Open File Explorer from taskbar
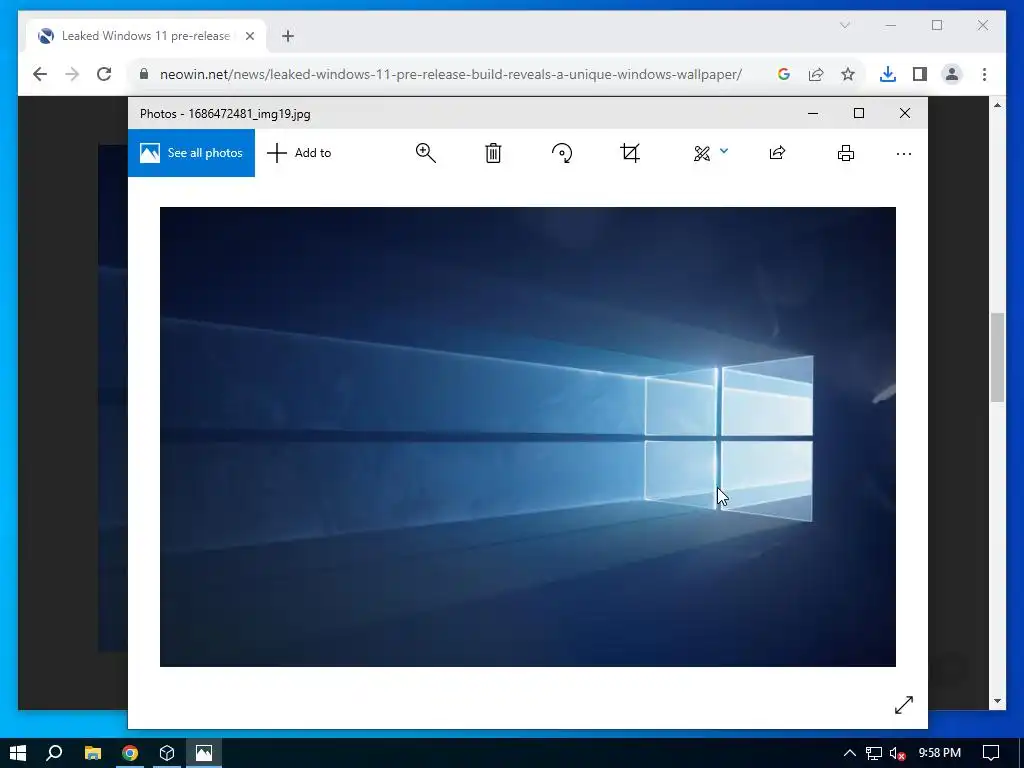 pyautogui.click(x=93, y=753)
